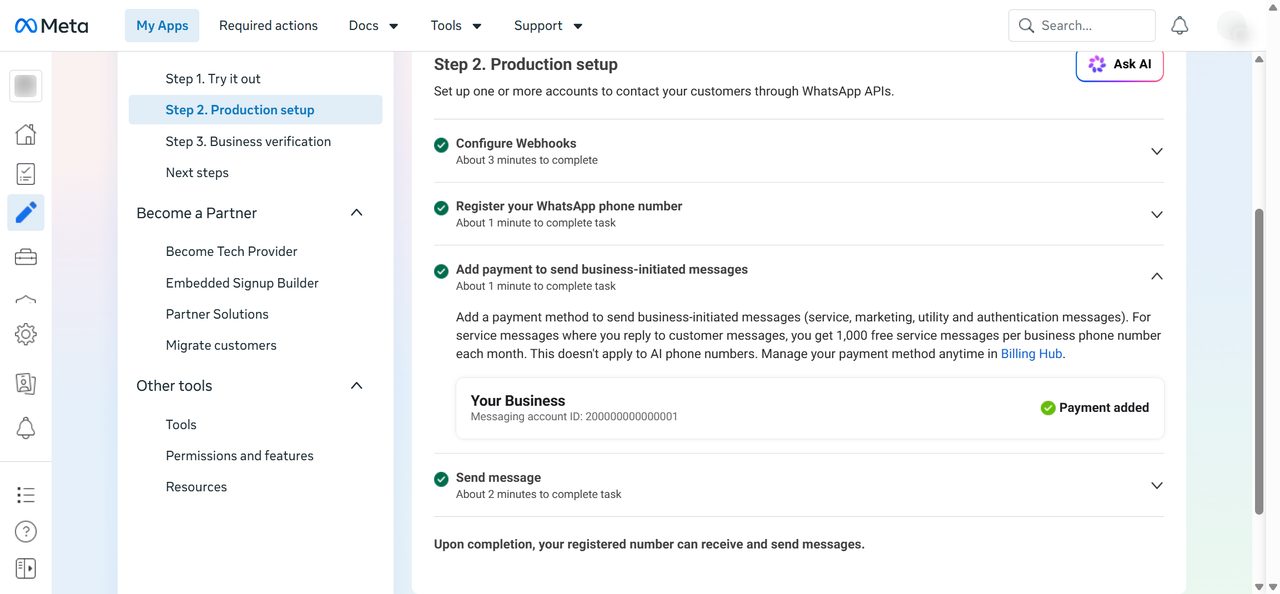Click the Step 2. Production setup heading
This screenshot has height=594, width=1280.
526,65
